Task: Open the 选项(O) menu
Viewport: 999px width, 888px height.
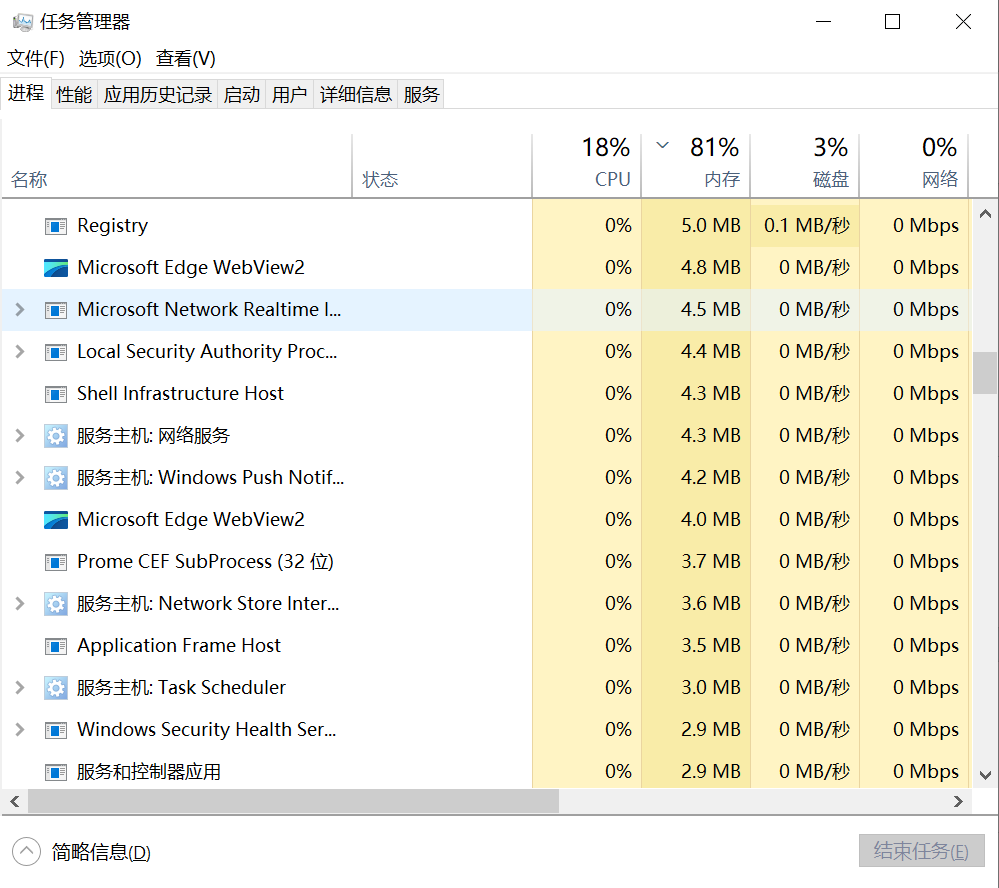Action: tap(110, 59)
